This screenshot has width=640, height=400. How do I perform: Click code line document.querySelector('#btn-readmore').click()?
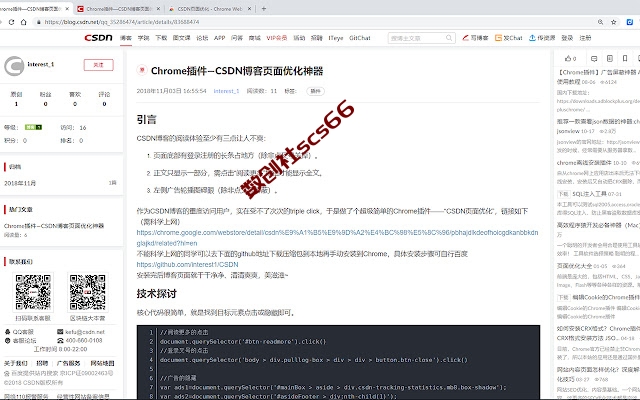coord(243,342)
